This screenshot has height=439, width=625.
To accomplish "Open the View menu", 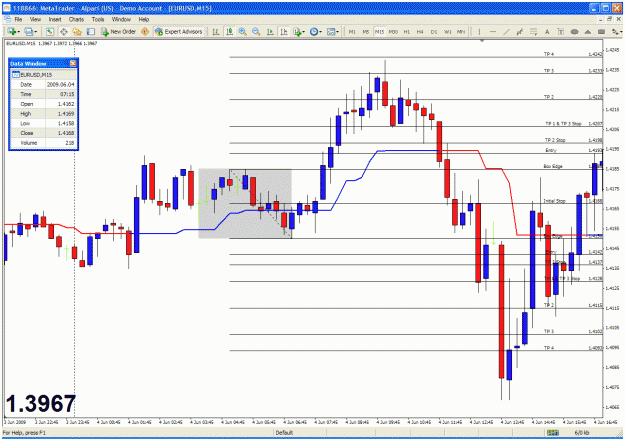I will (35, 19).
